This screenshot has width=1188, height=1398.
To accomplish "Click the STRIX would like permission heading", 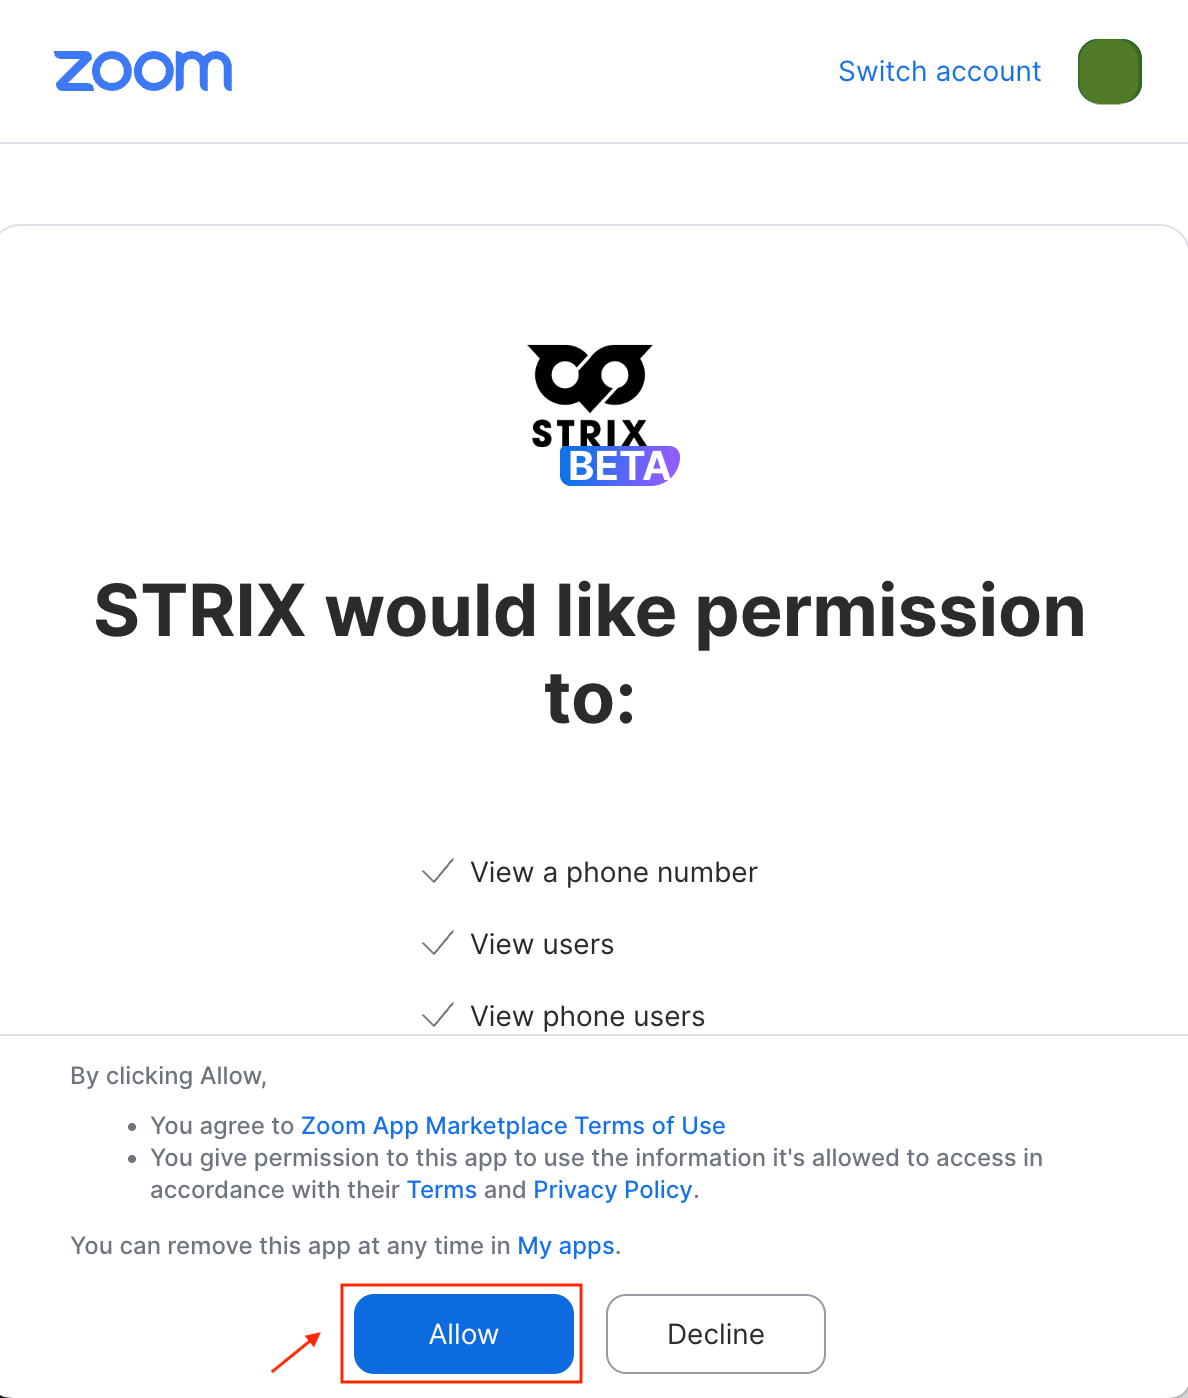I will (x=590, y=654).
